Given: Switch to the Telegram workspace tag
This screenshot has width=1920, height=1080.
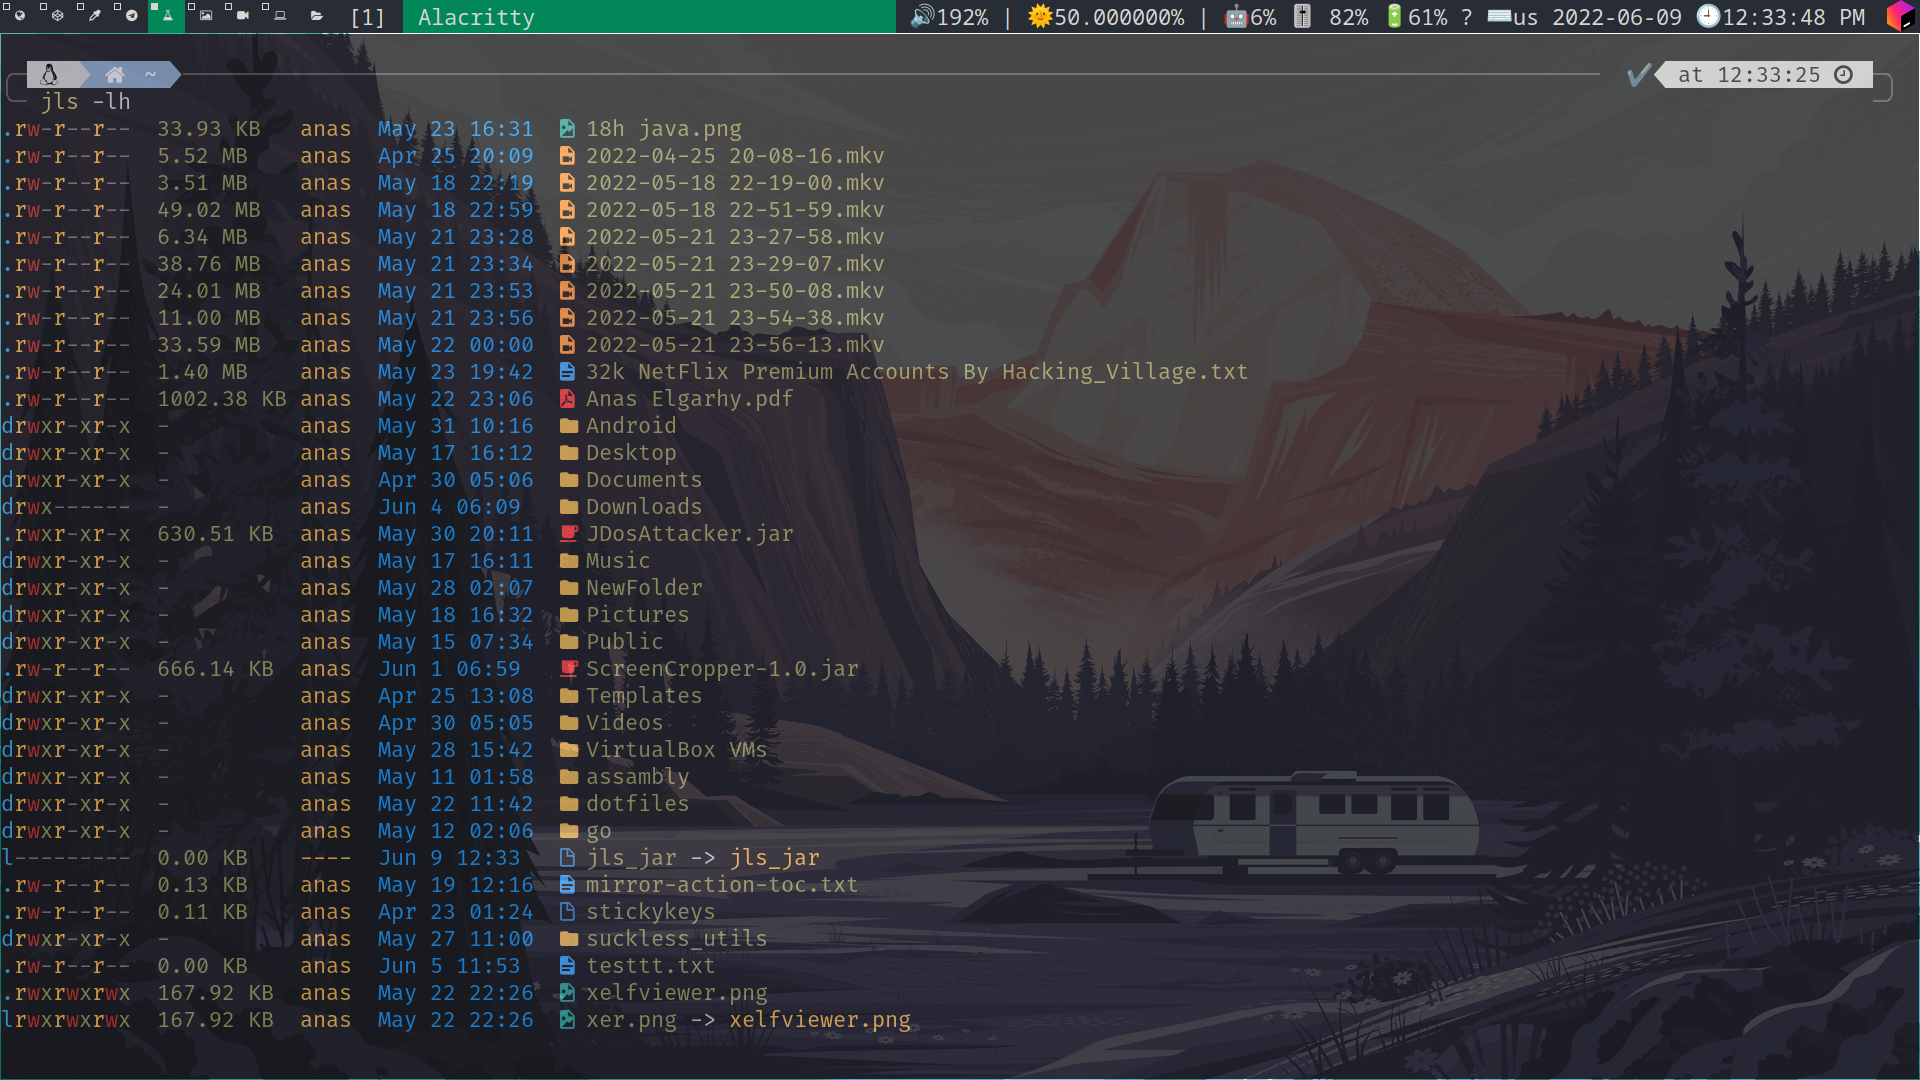Looking at the screenshot, I should pyautogui.click(x=131, y=16).
